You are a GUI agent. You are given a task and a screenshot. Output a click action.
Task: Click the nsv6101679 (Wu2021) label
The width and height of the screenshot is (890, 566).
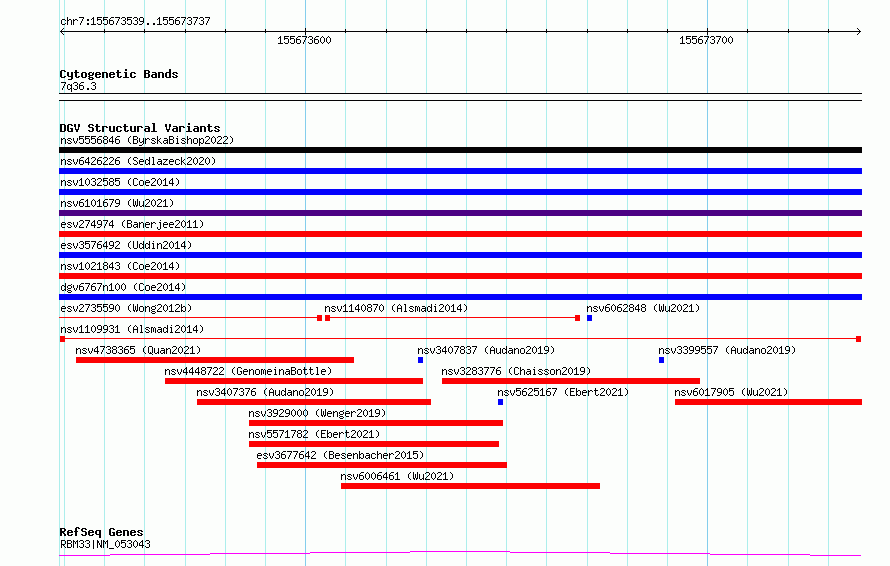point(117,203)
